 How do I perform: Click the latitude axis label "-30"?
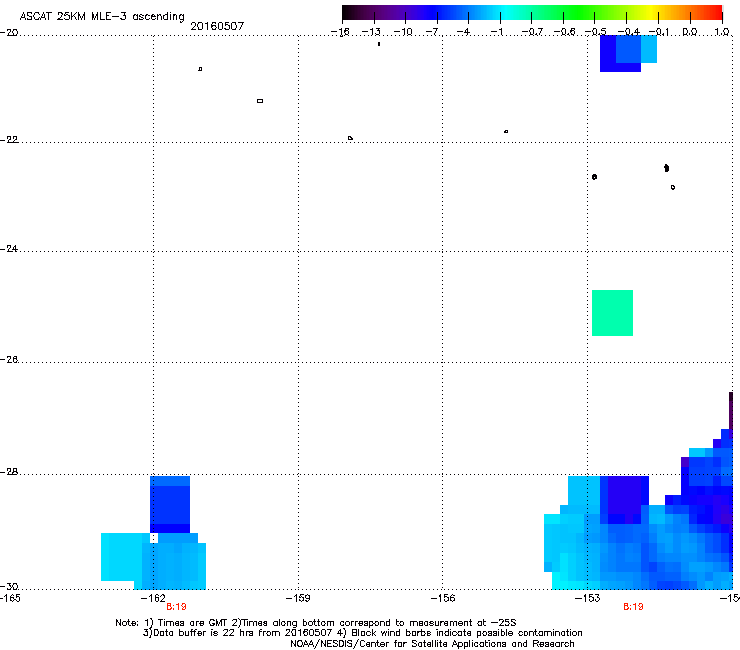point(9,587)
